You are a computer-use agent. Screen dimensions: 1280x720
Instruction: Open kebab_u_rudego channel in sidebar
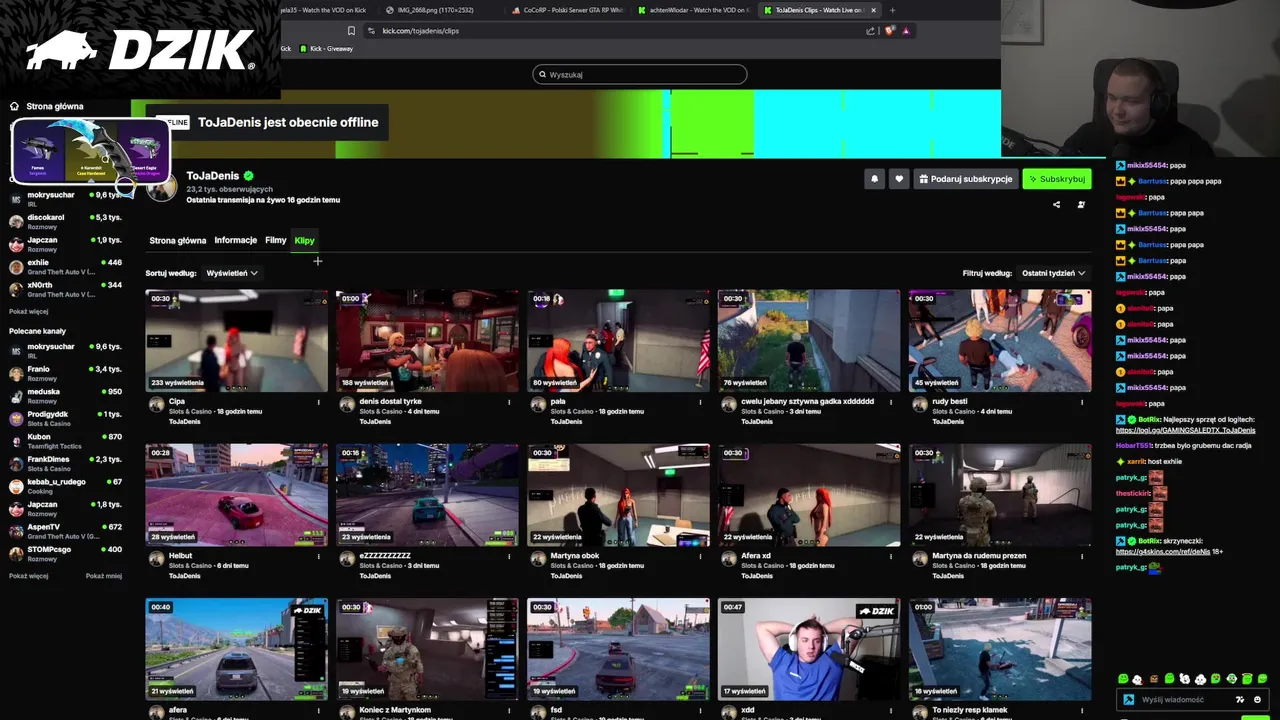[x=65, y=485]
